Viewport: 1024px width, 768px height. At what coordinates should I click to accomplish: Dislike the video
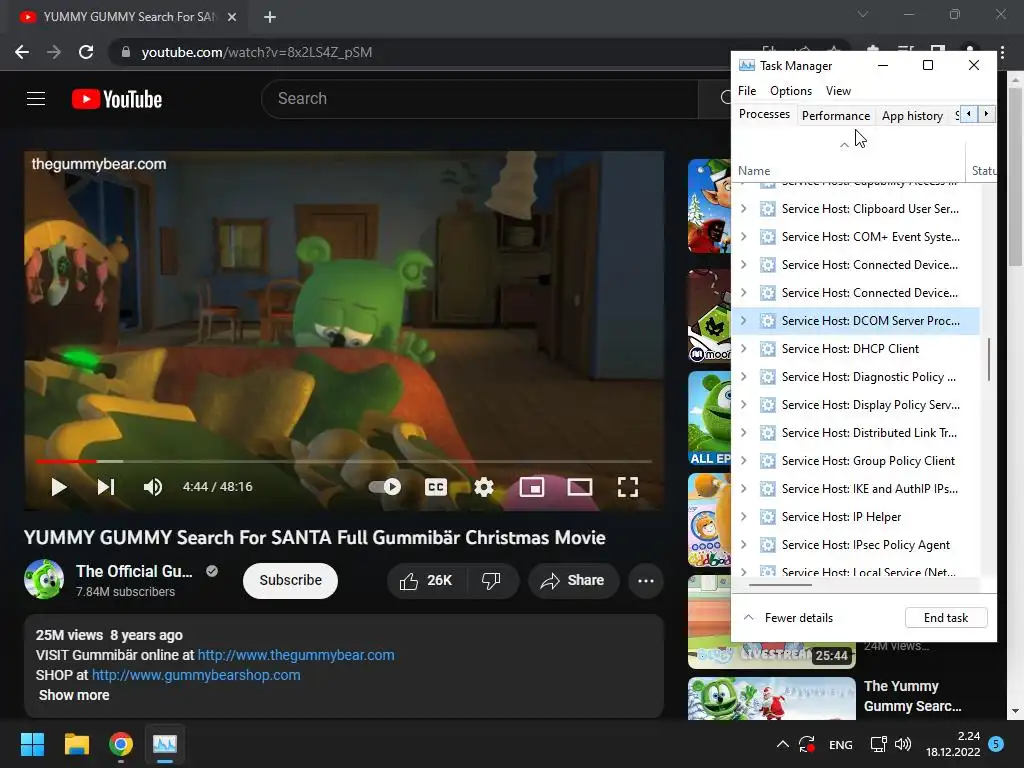click(491, 581)
